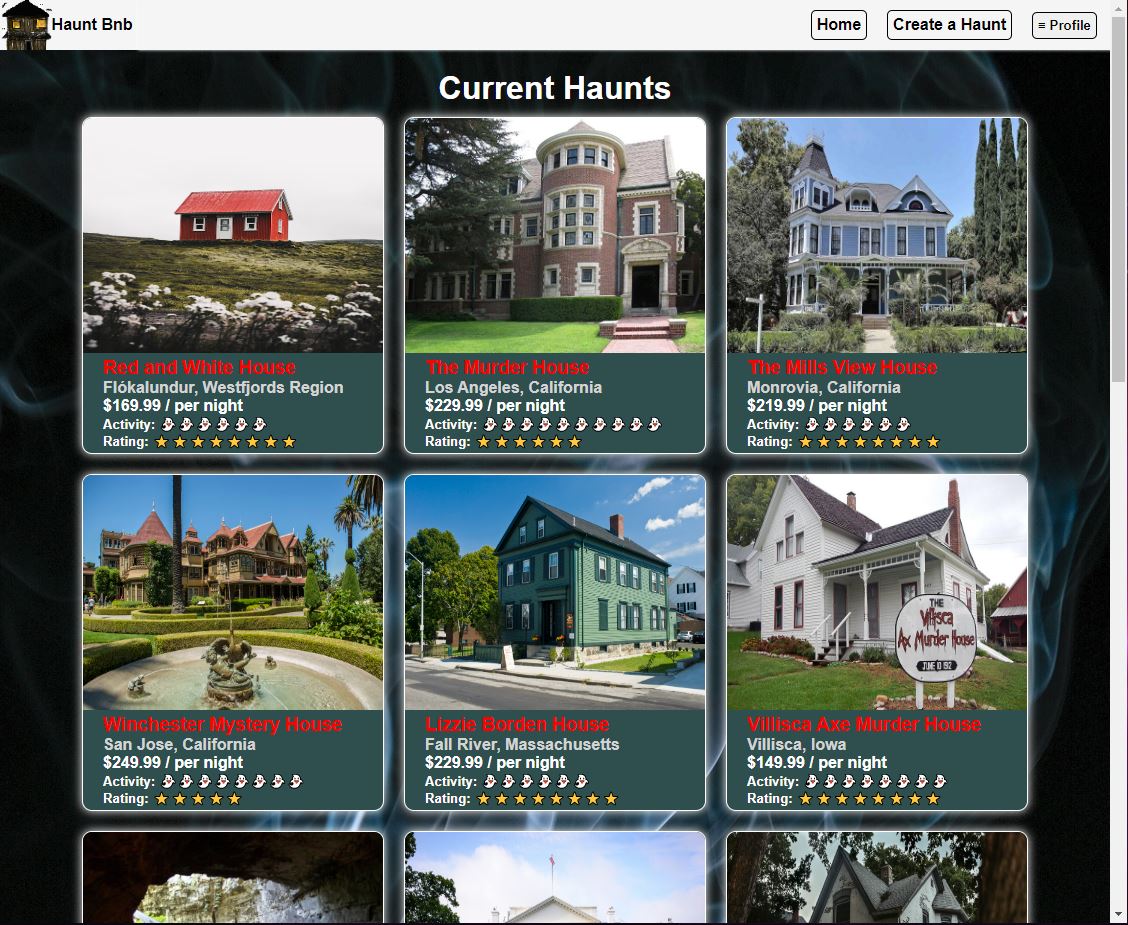Open the Lizzie Borden green house photo

pyautogui.click(x=555, y=592)
